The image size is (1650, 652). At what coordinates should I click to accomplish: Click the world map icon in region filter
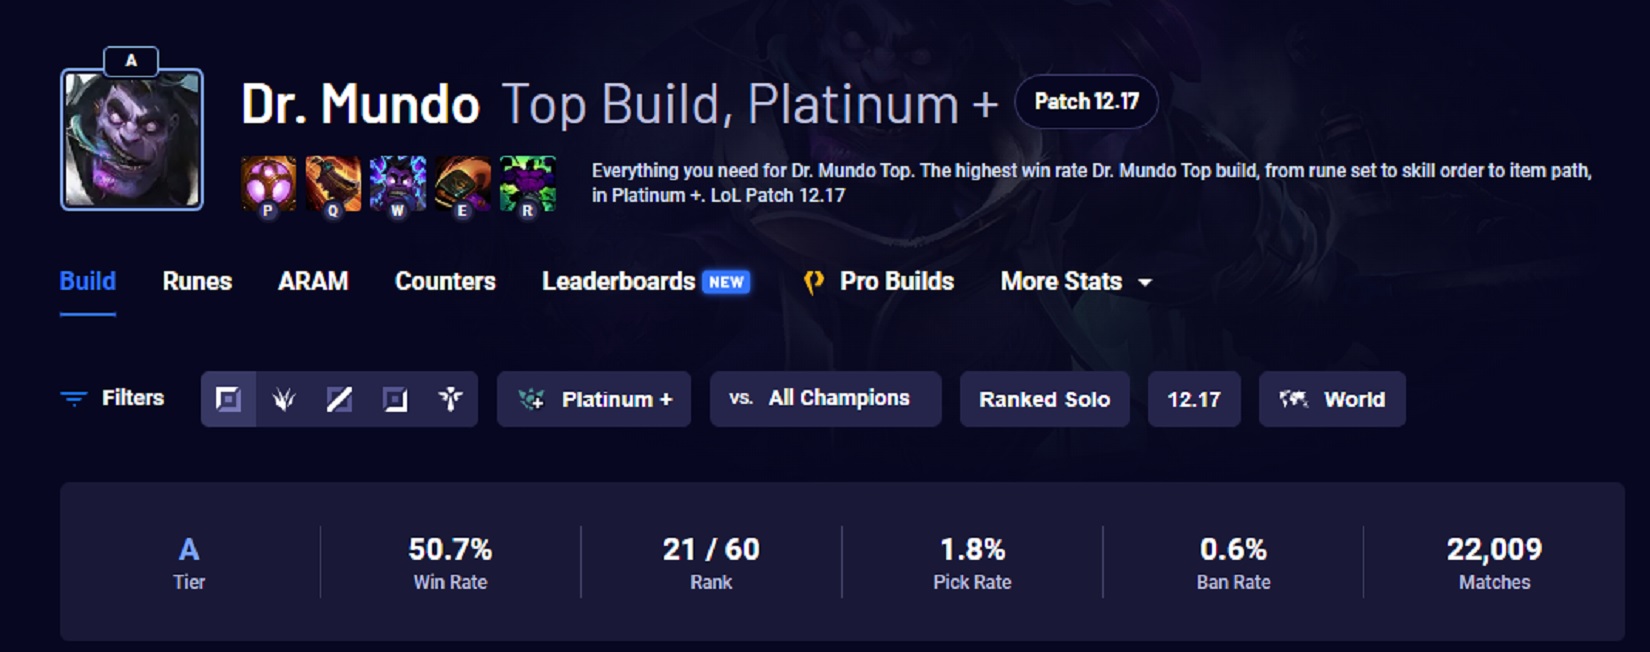click(x=1293, y=399)
